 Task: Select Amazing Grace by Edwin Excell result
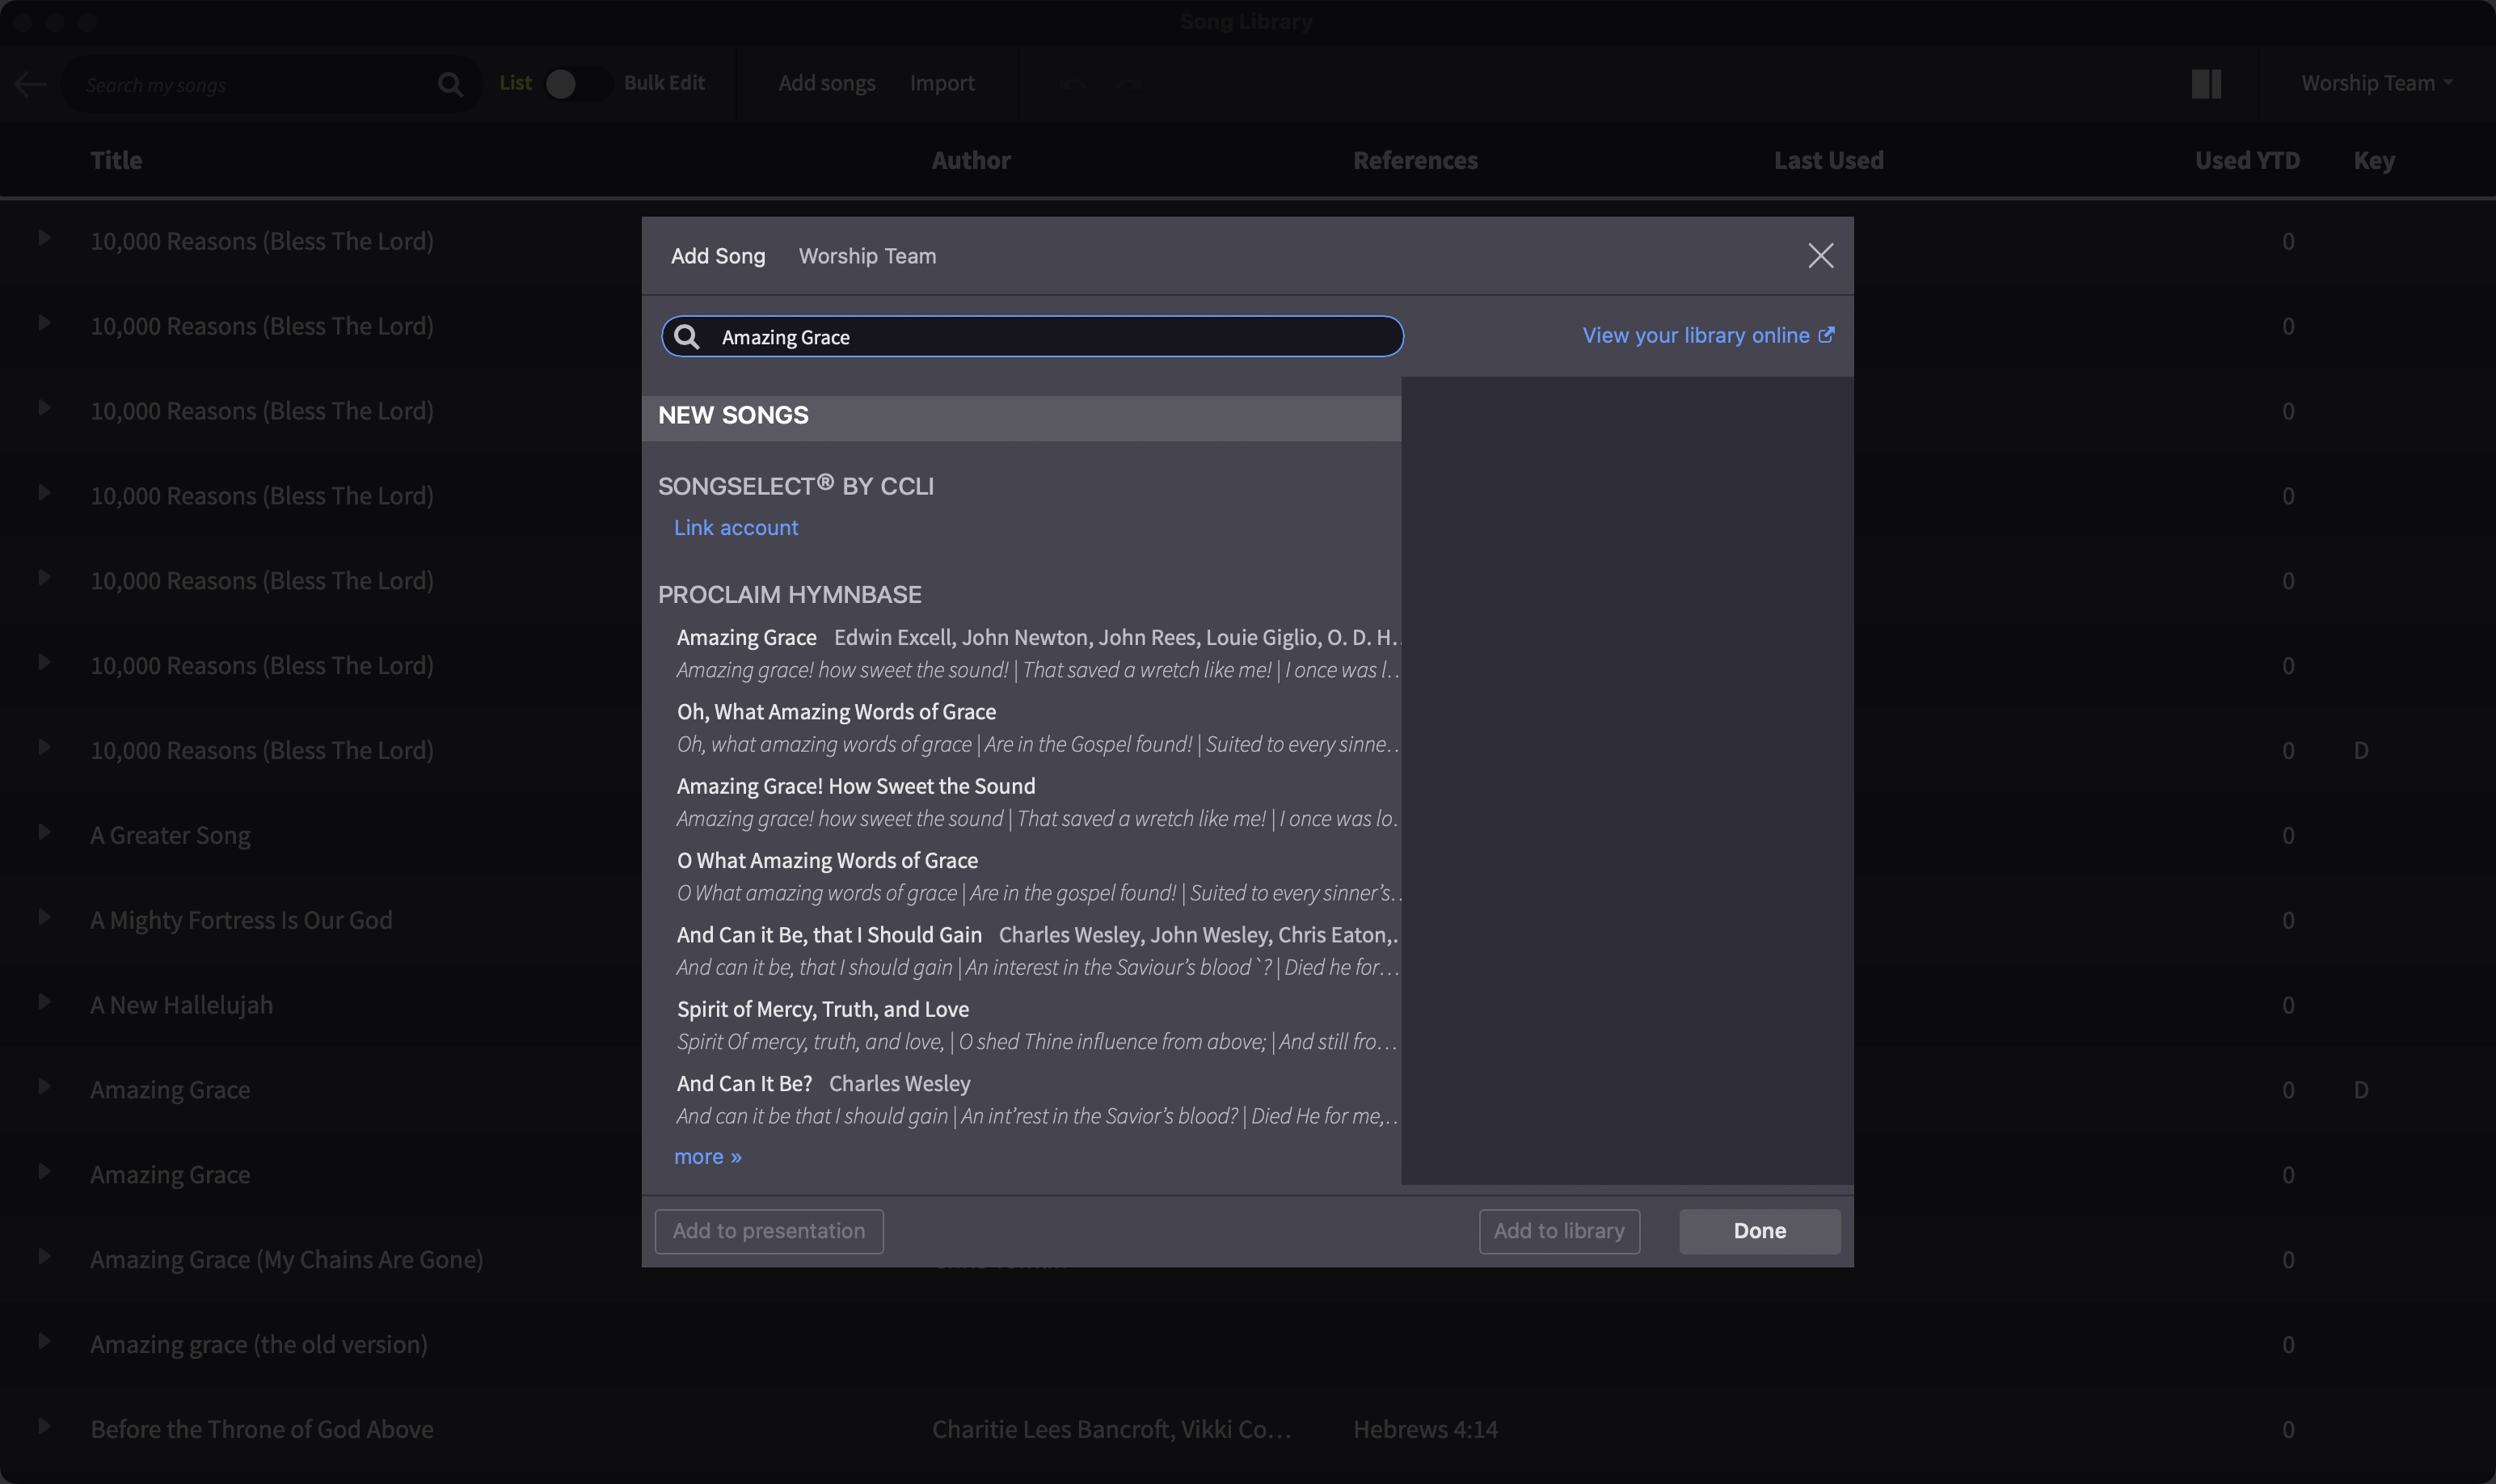(x=1038, y=653)
